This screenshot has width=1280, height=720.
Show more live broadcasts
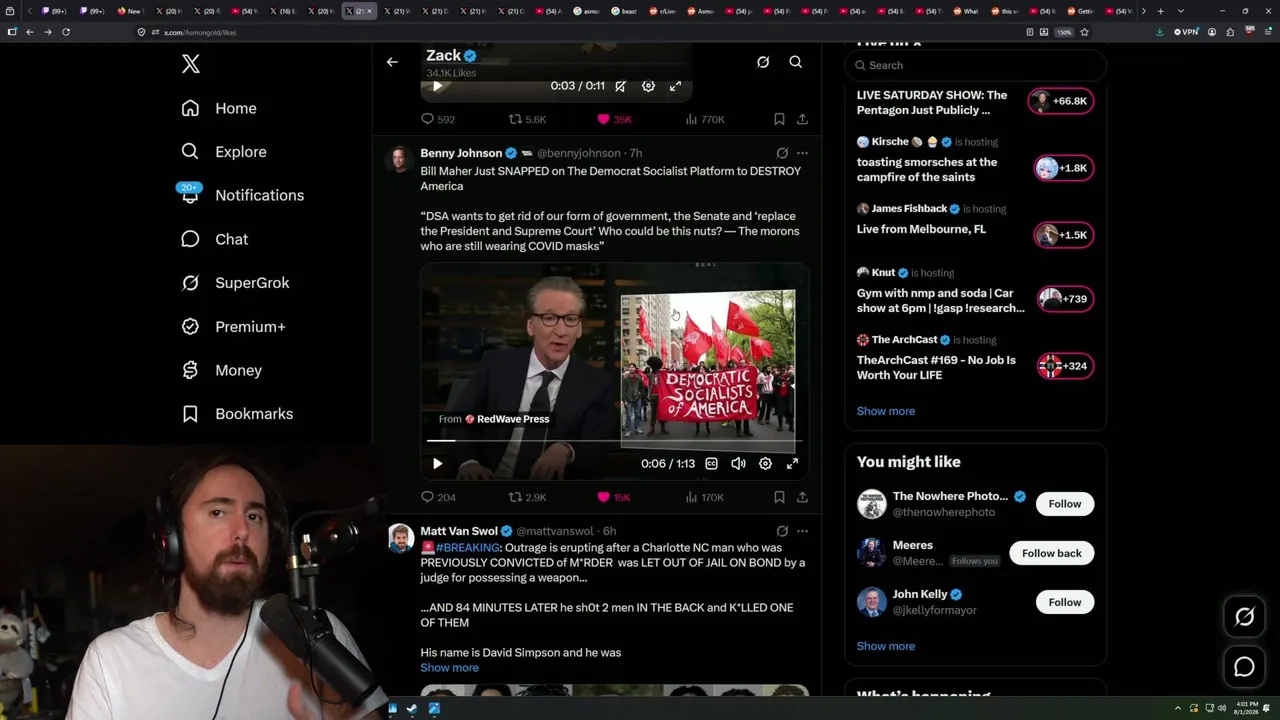(x=885, y=411)
